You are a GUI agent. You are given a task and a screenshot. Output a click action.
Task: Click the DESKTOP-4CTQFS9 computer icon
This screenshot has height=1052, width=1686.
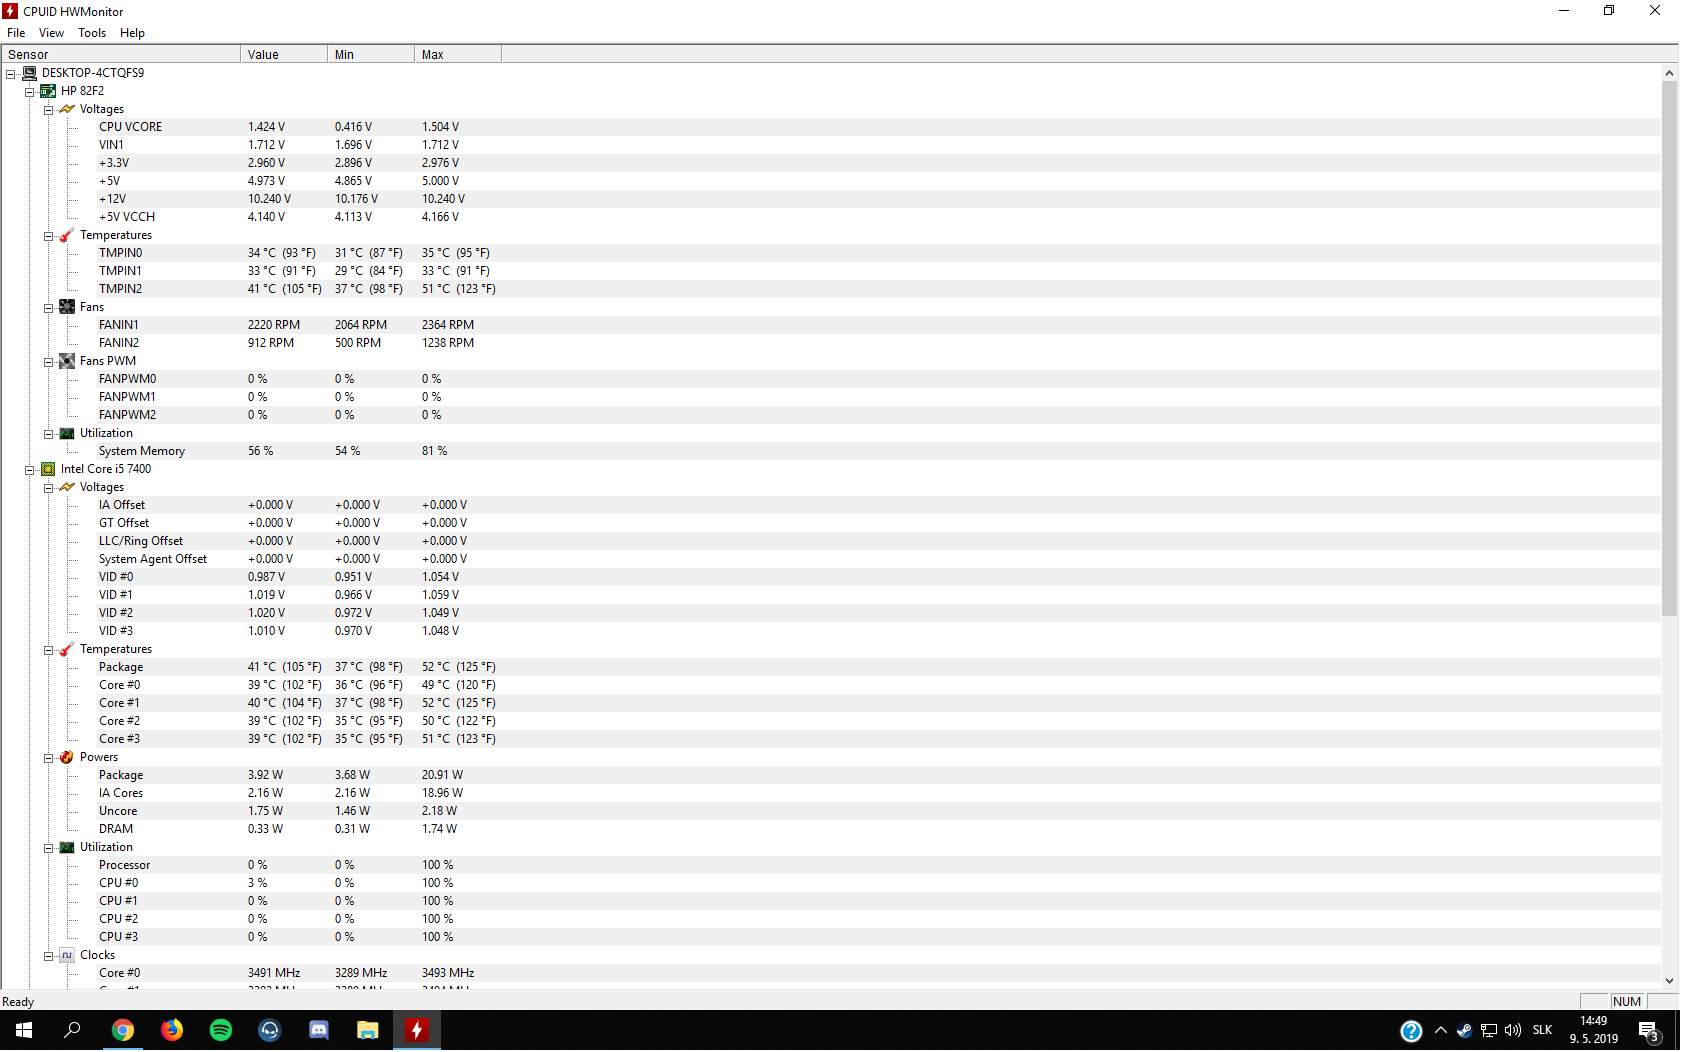(x=29, y=73)
